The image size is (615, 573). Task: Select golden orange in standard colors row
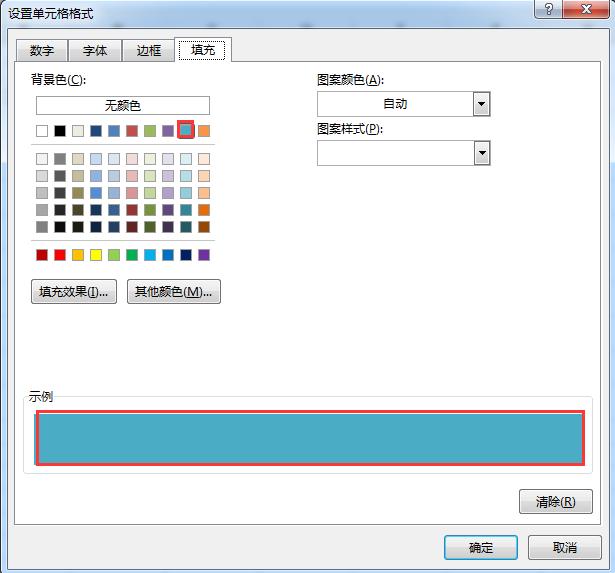pos(78,255)
